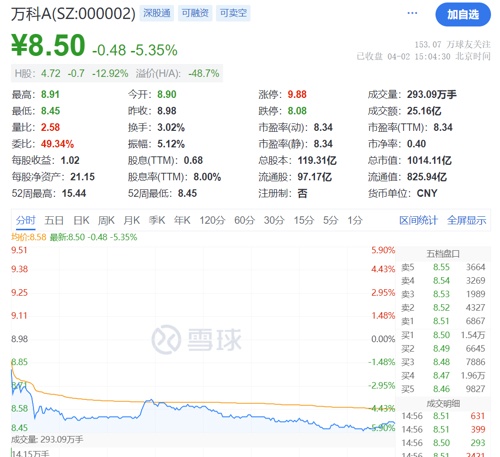Switch to the 5分 interval tab
The width and height of the screenshot is (500, 457).
[330, 220]
